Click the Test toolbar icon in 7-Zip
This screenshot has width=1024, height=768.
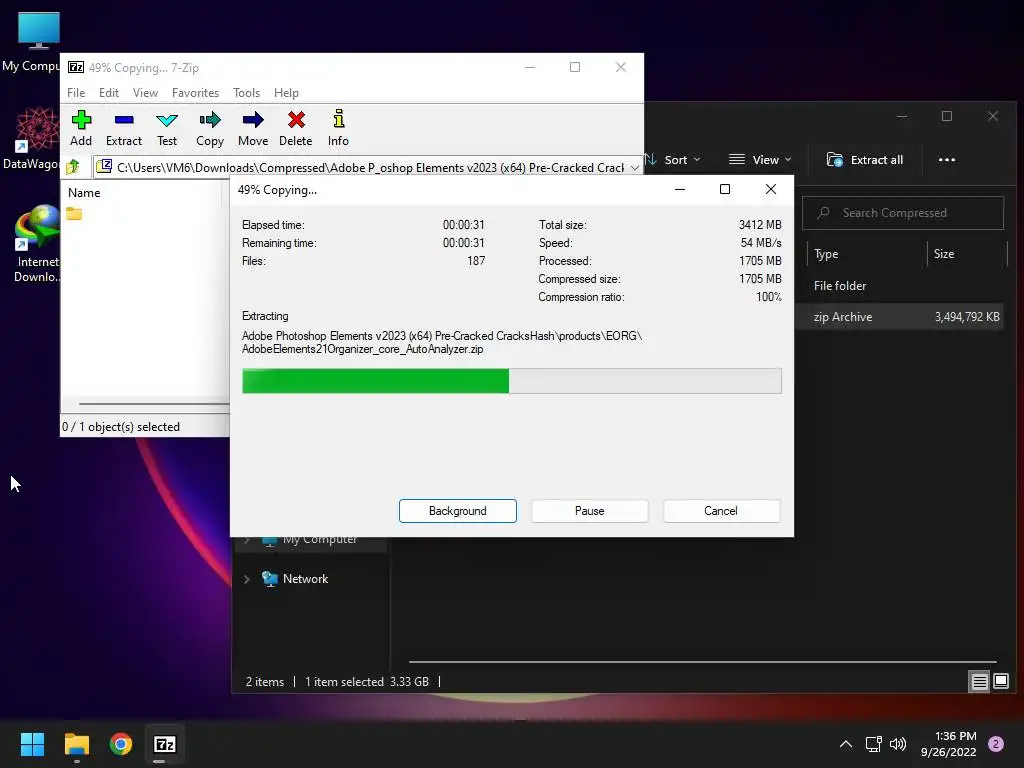(167, 128)
